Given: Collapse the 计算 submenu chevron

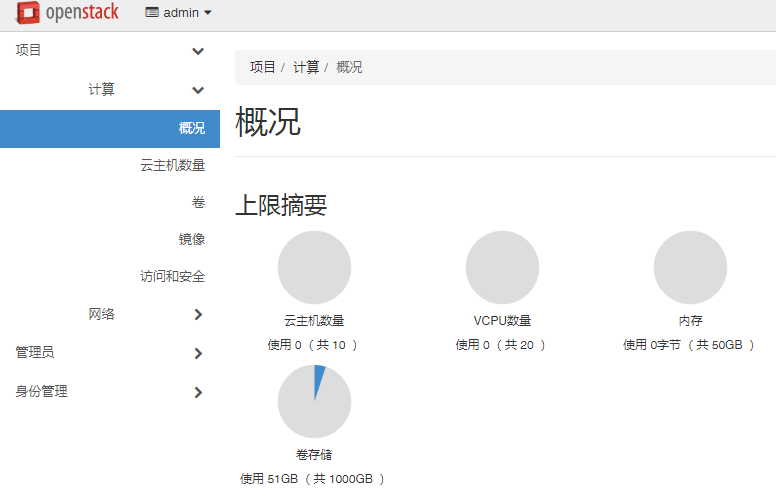Looking at the screenshot, I should (x=198, y=90).
